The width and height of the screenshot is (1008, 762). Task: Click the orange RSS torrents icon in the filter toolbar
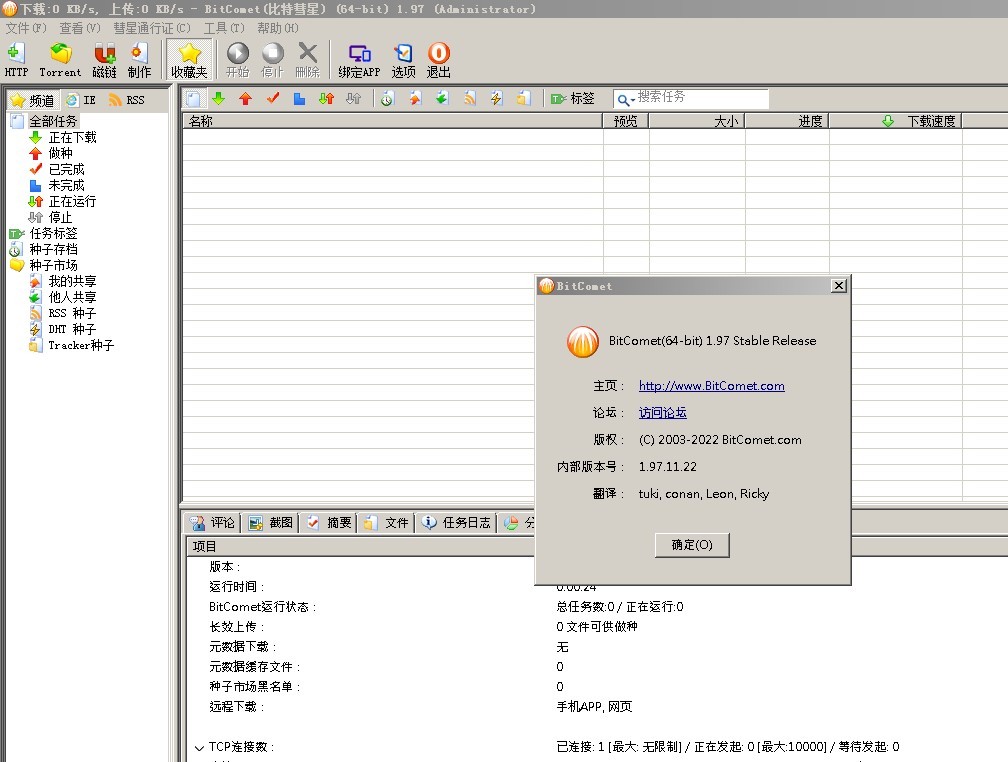[470, 98]
